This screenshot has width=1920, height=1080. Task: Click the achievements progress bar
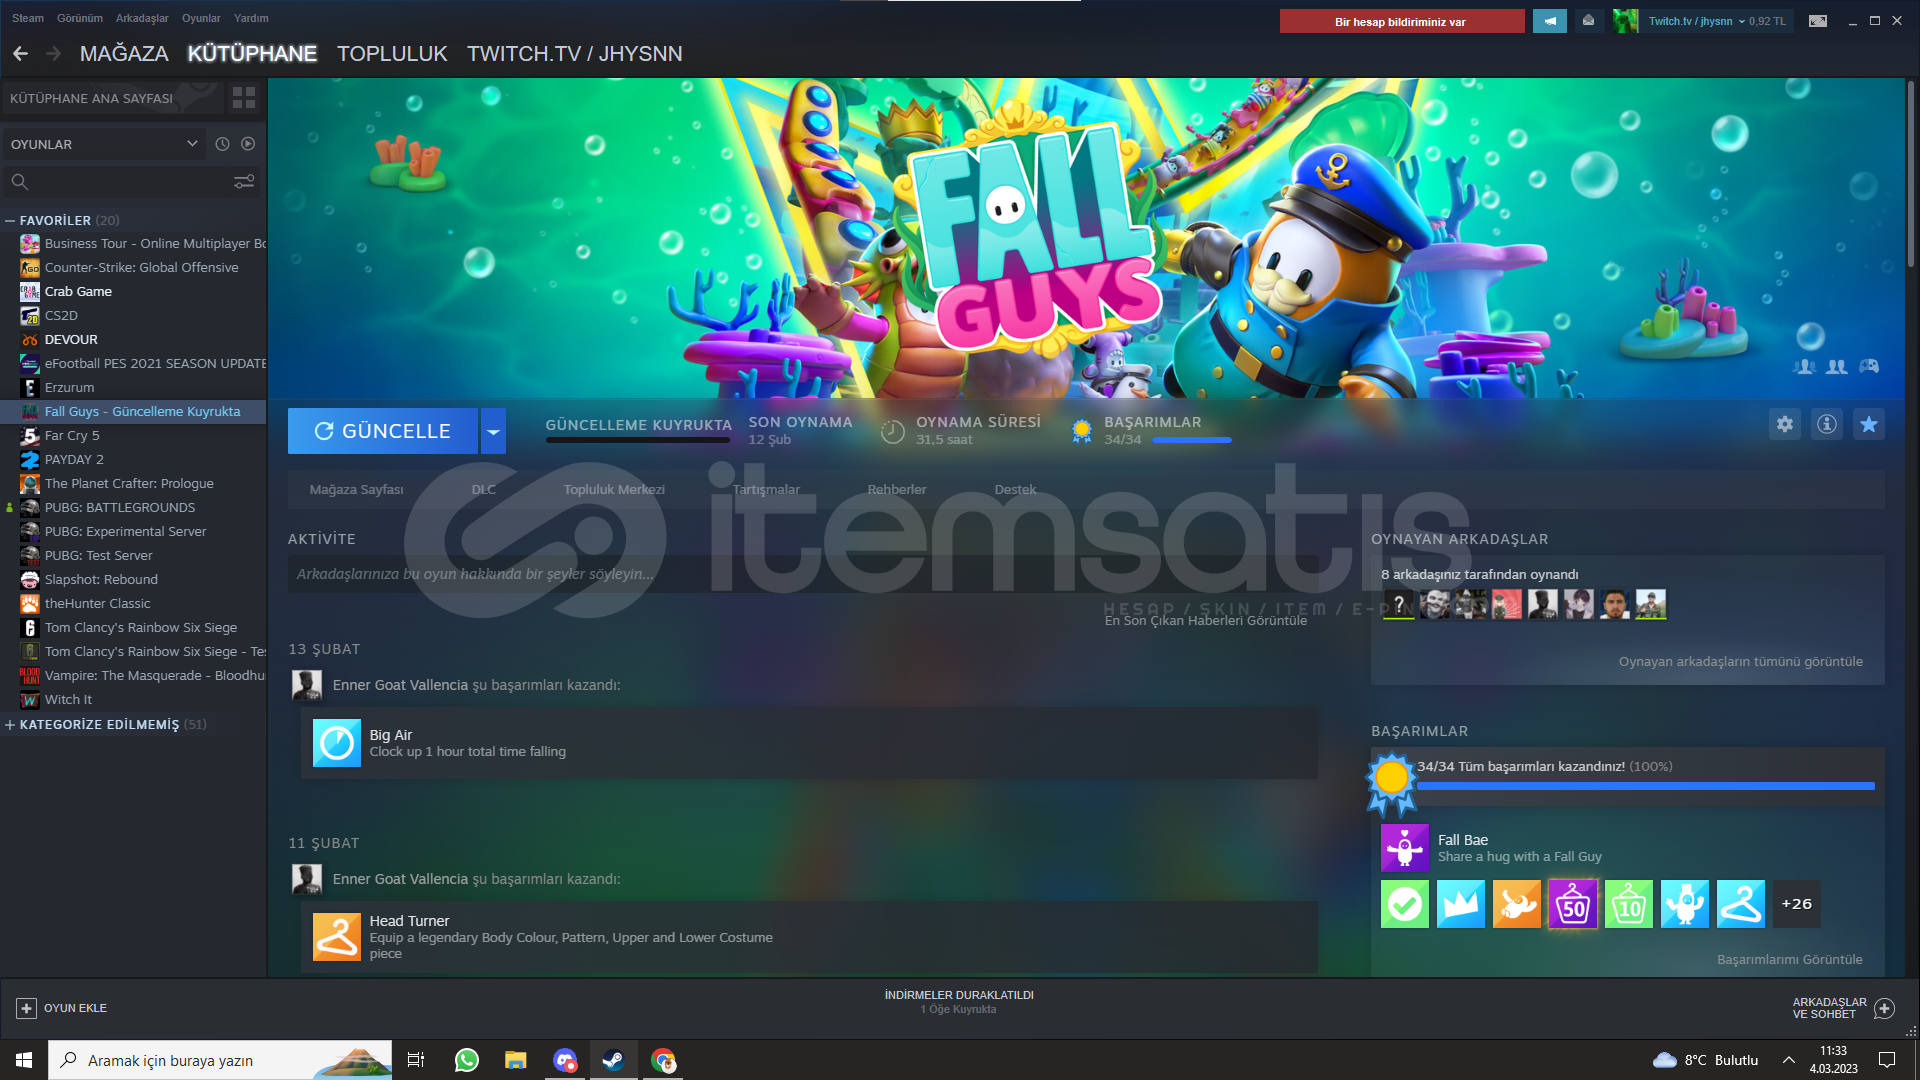1645,787
